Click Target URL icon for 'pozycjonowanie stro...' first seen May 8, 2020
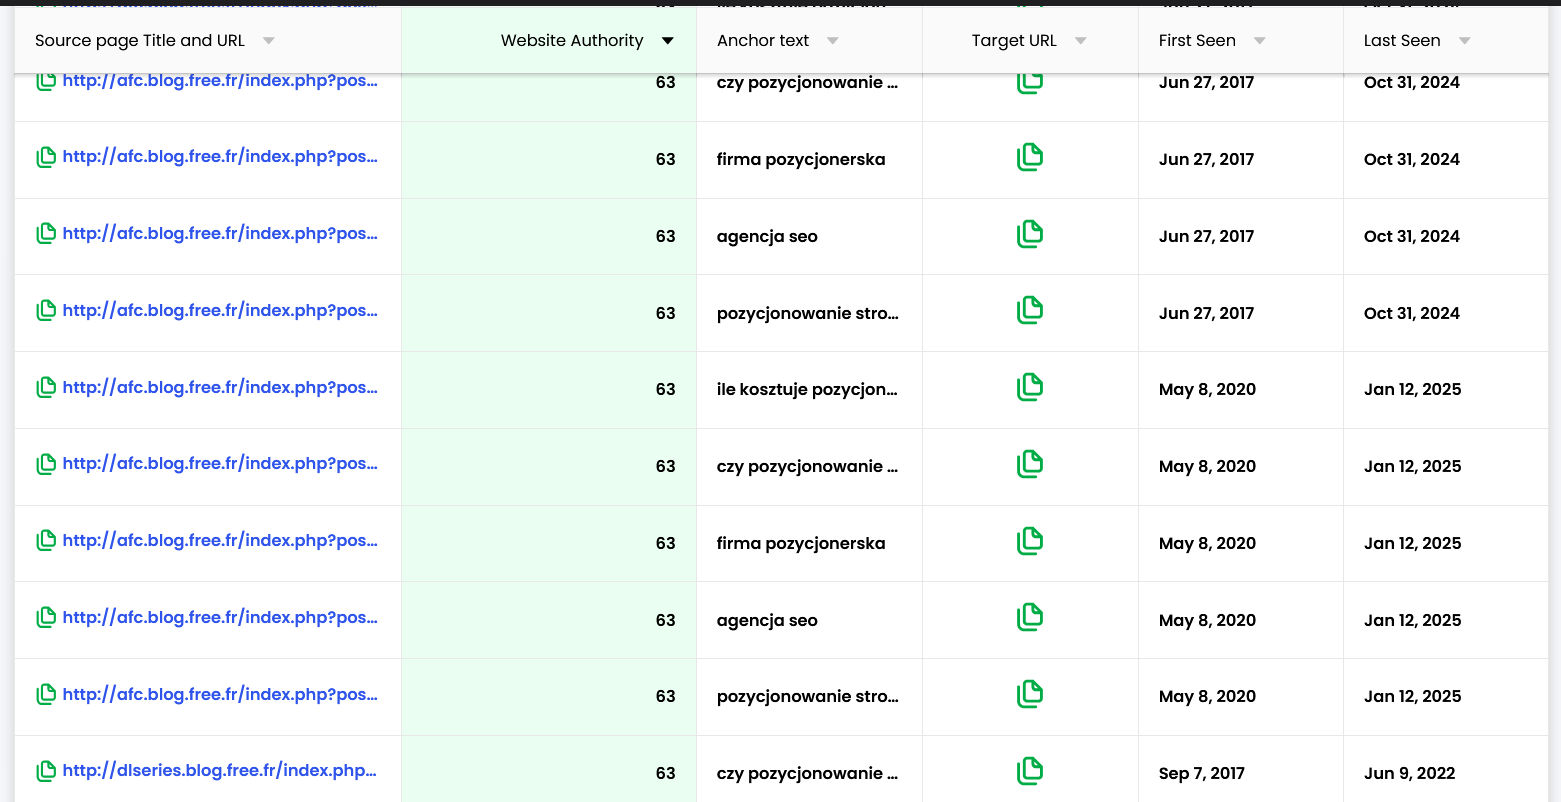Screen dimensions: 1561x802 (x=1029, y=694)
